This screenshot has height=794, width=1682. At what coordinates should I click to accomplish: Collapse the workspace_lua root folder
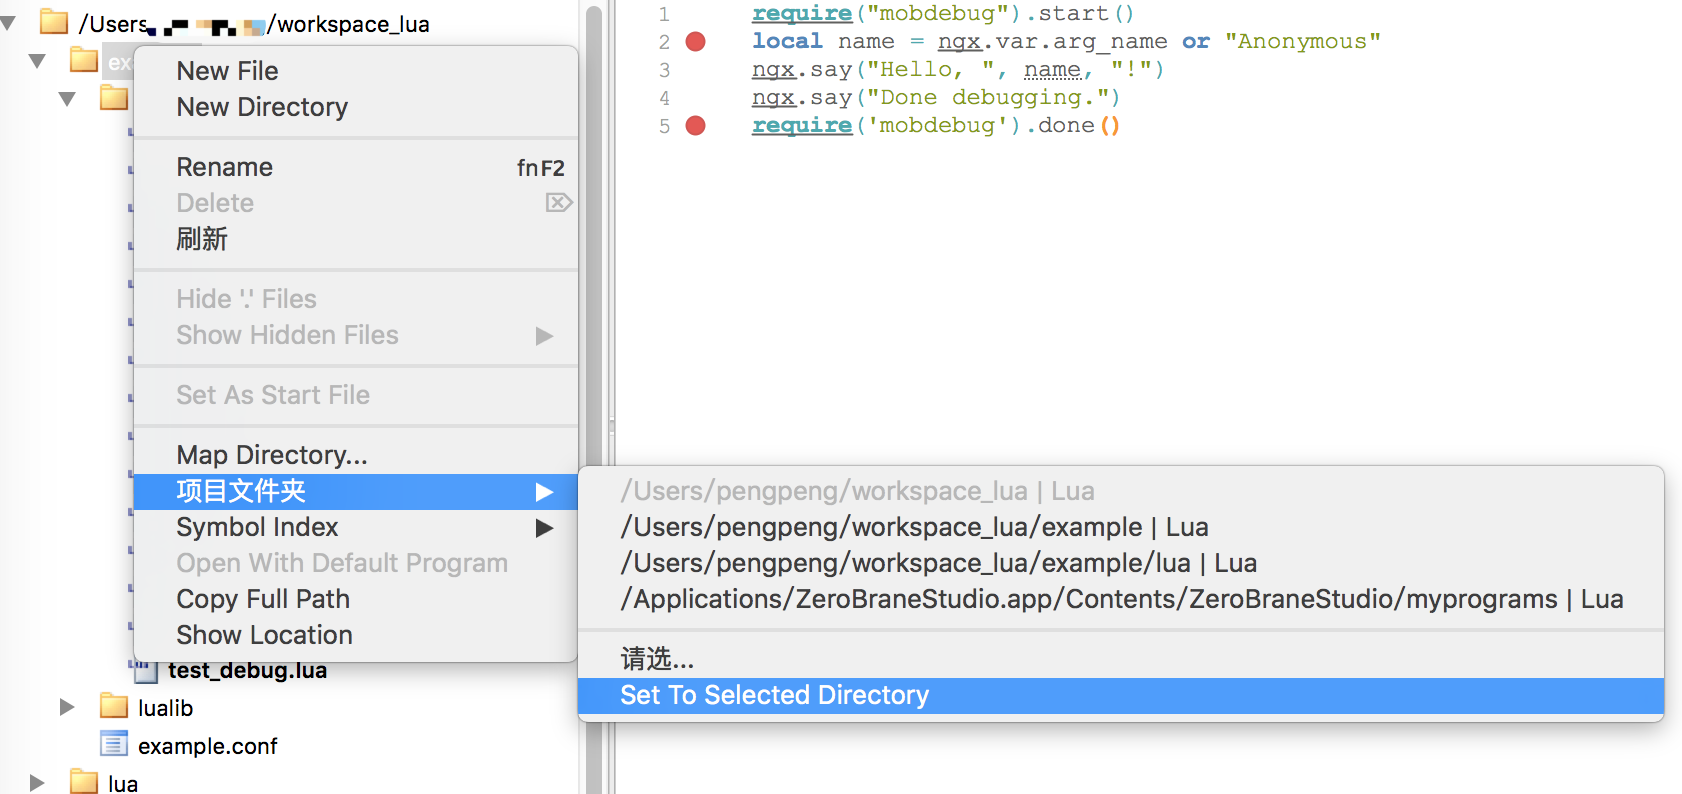(9, 23)
